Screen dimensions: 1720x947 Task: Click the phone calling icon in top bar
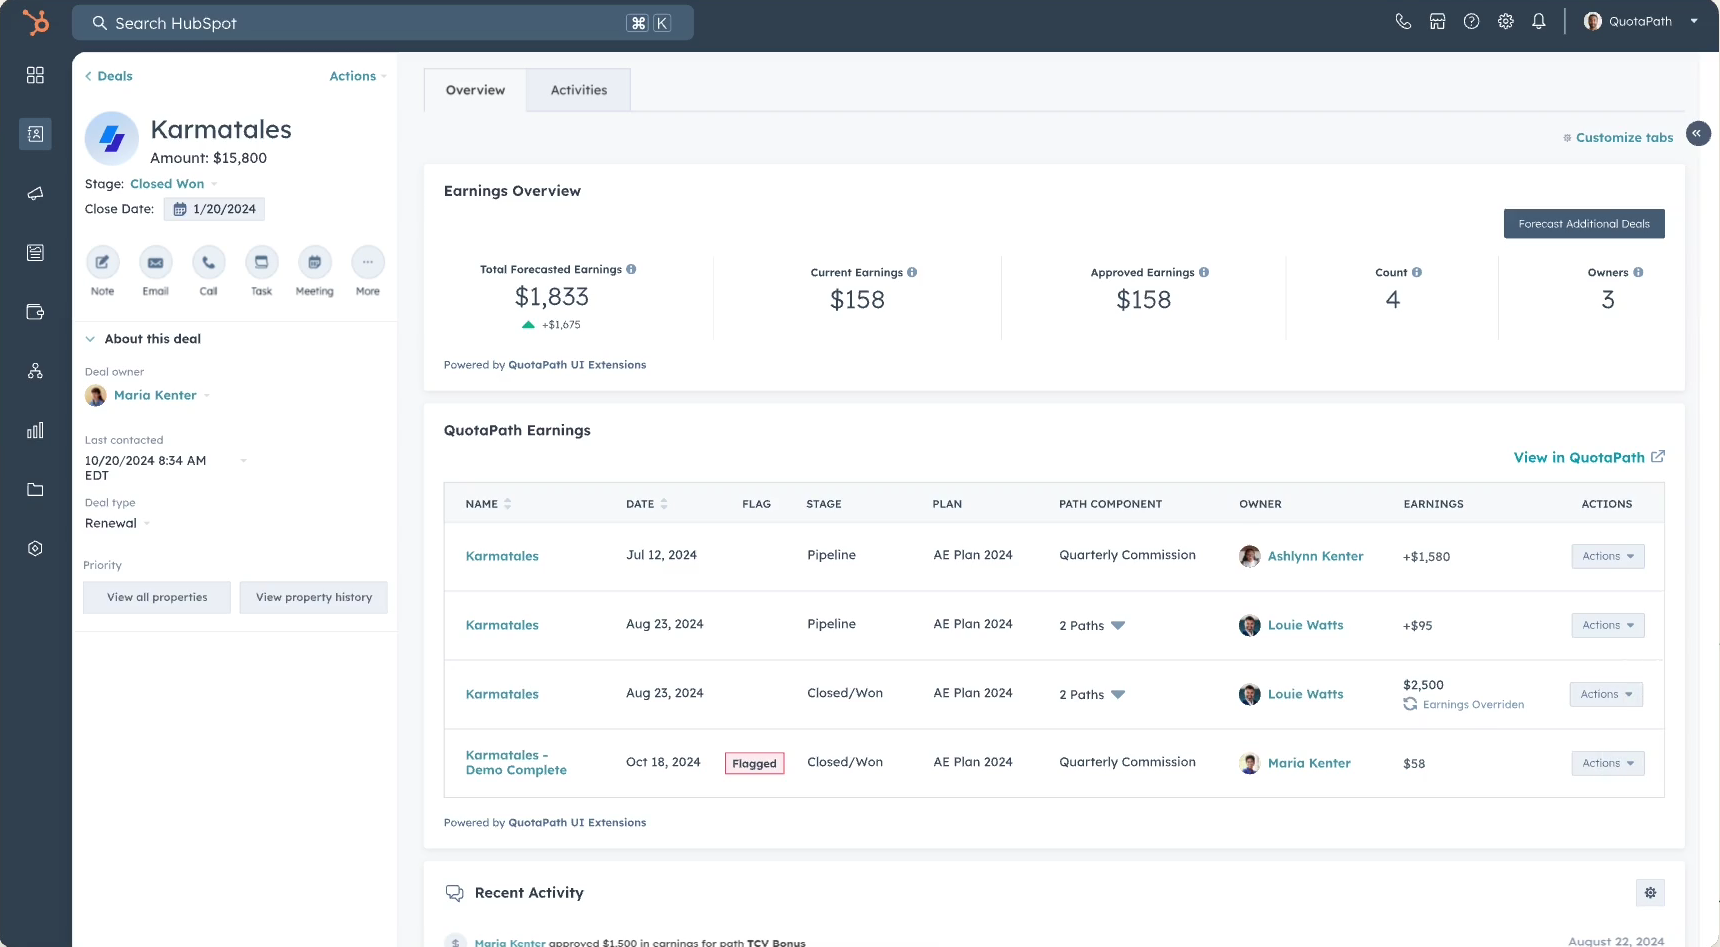[1403, 21]
